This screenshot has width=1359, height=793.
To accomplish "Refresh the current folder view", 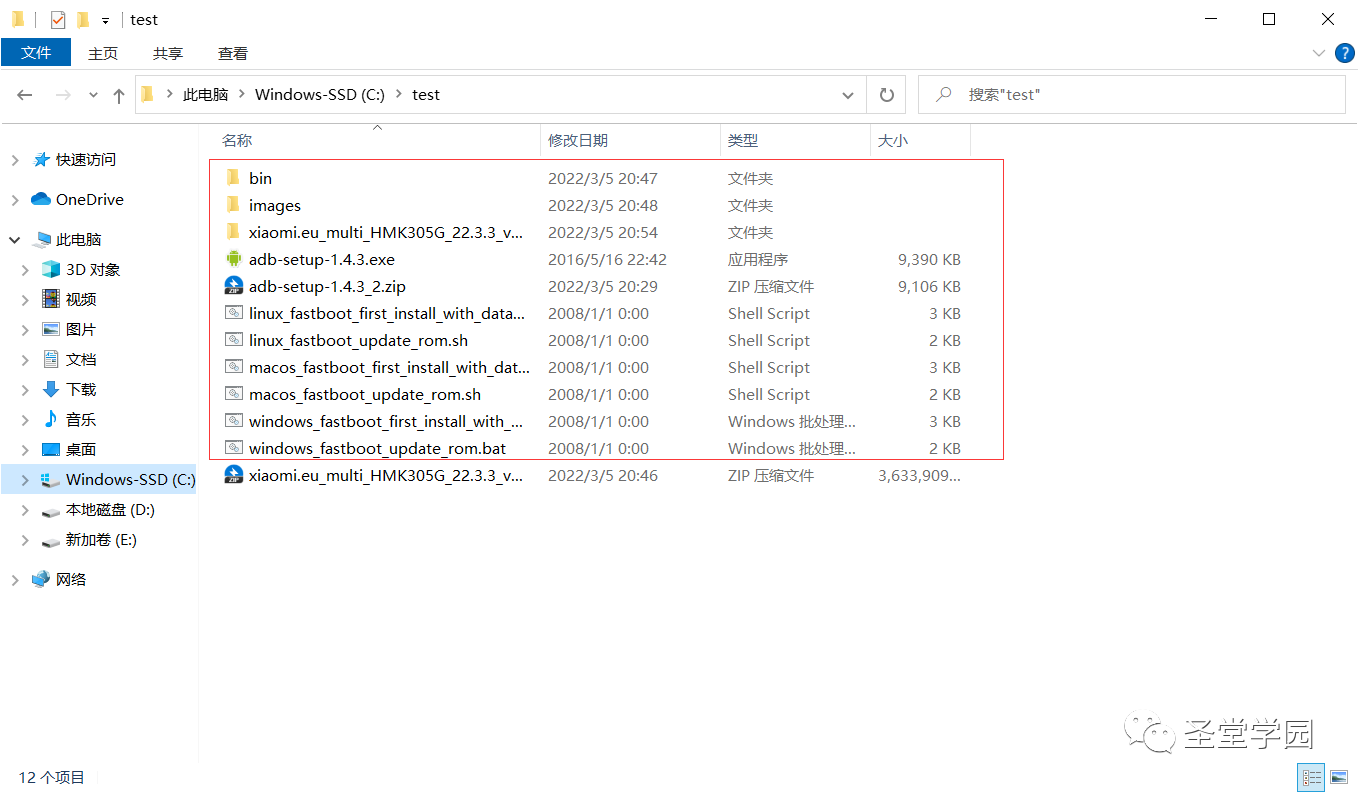I will [x=886, y=95].
